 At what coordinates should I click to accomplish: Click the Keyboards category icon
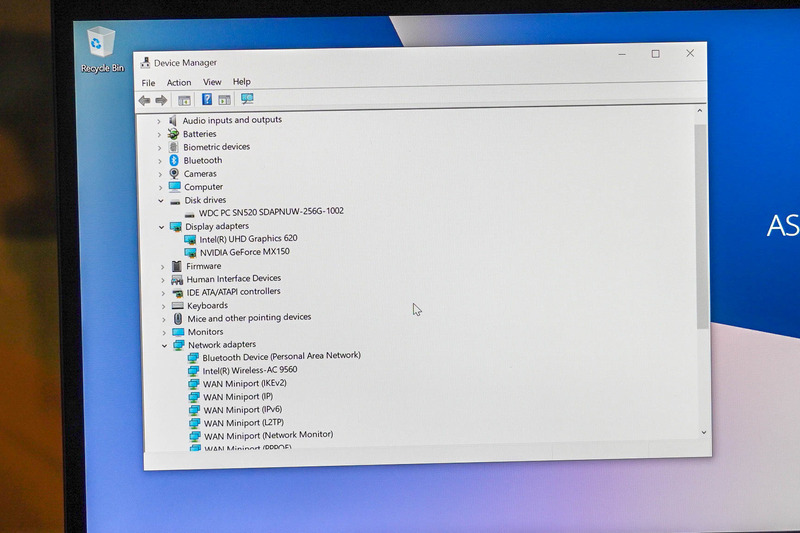(178, 306)
